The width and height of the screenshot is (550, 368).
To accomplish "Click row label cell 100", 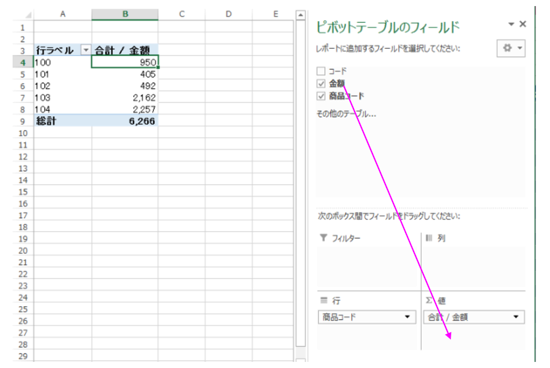I will point(62,62).
